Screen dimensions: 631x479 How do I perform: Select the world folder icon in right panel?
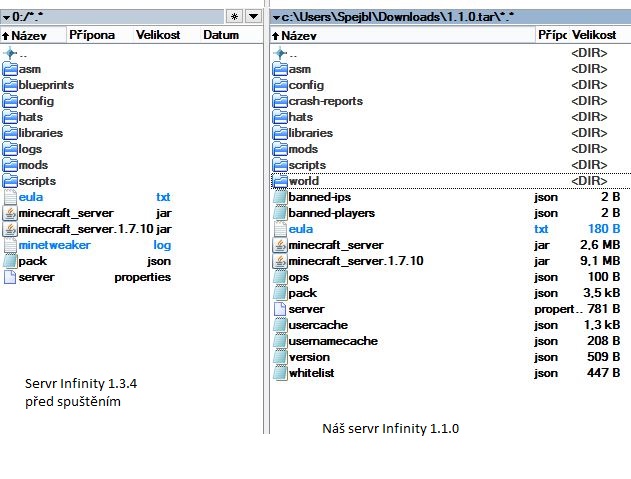(x=280, y=181)
